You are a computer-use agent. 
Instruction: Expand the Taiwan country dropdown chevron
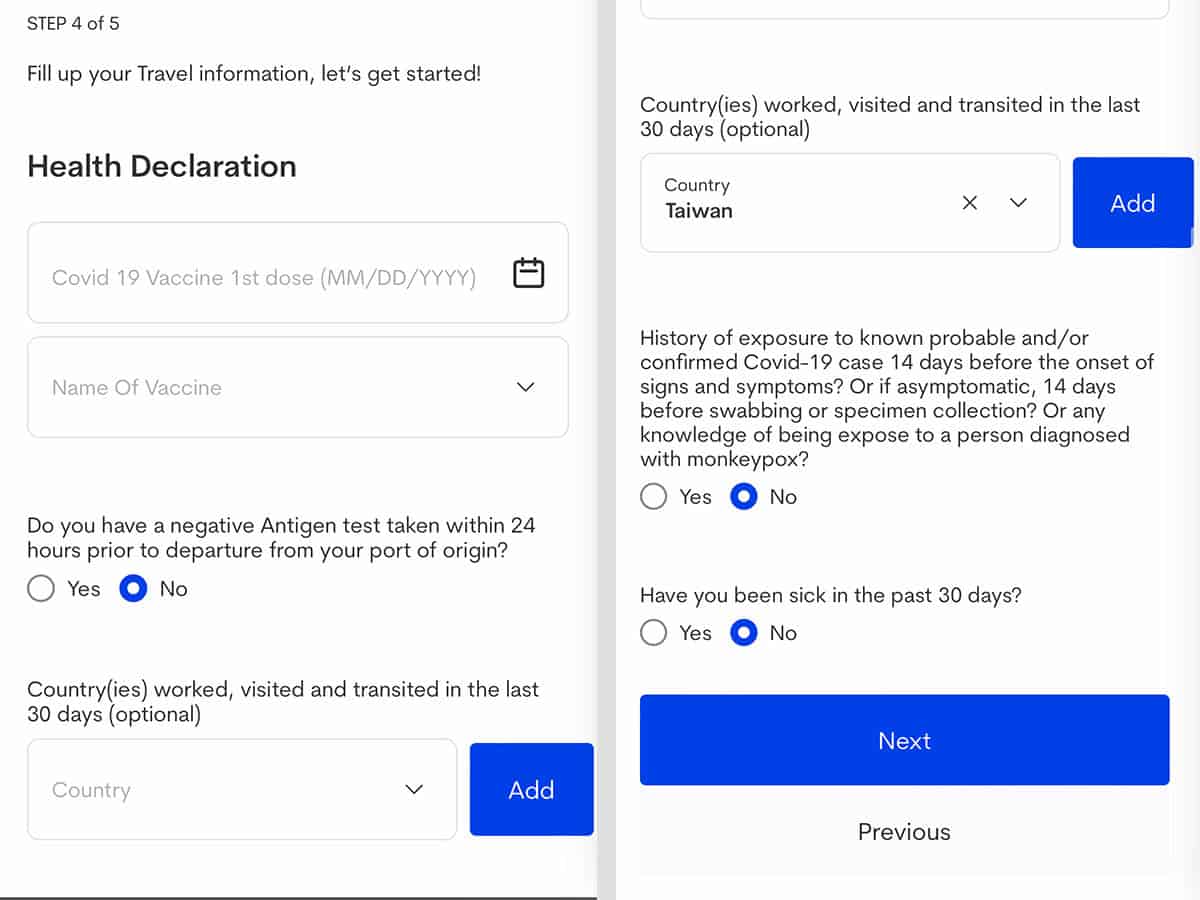click(1018, 203)
